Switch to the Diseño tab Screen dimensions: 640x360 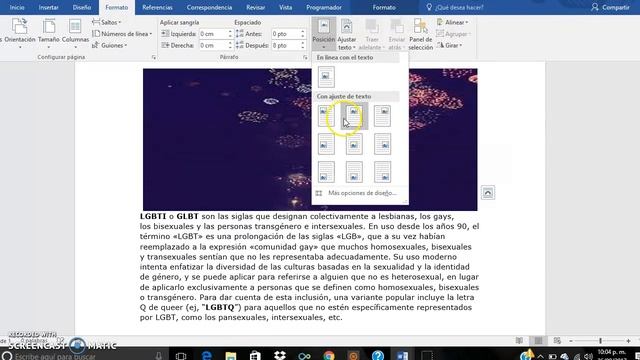(82, 7)
